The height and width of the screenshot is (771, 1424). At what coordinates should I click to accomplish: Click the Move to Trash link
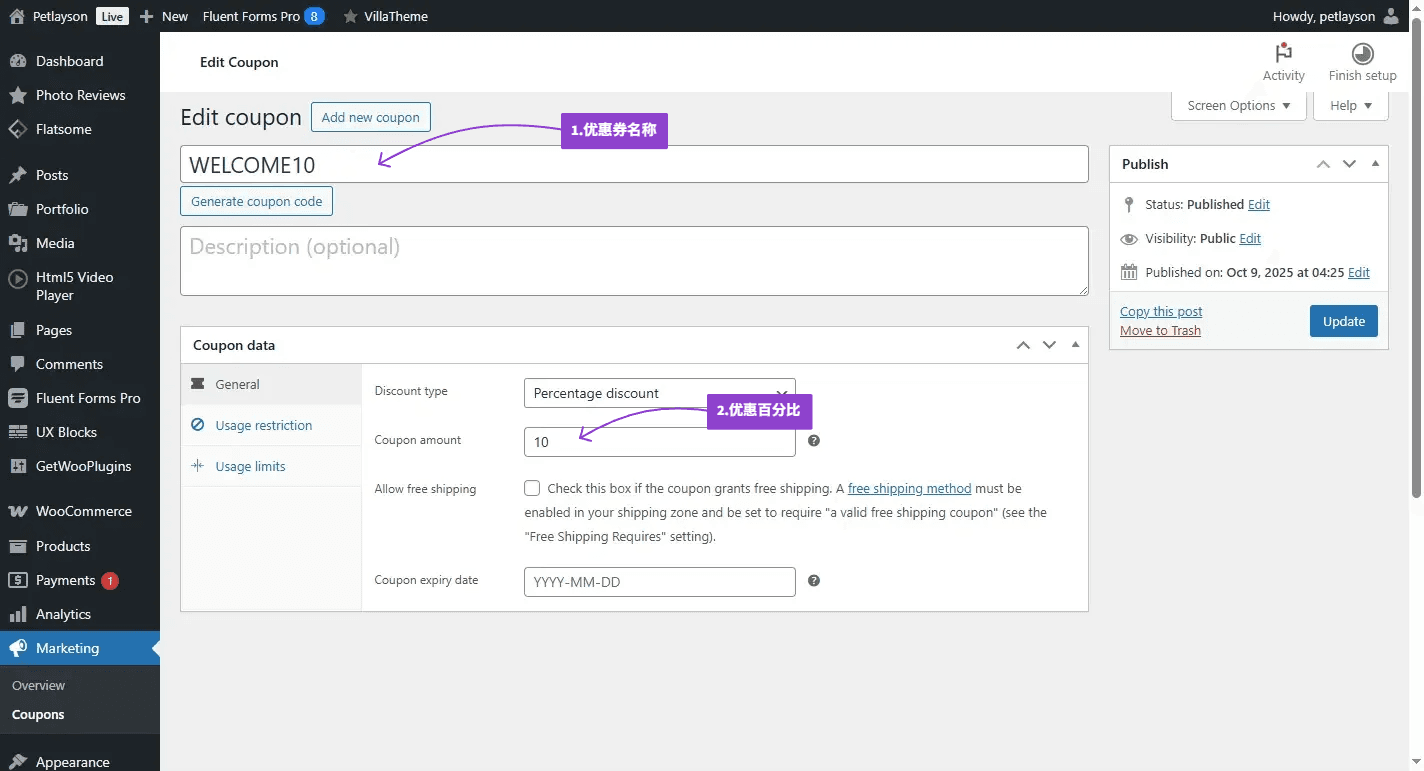(x=1160, y=331)
